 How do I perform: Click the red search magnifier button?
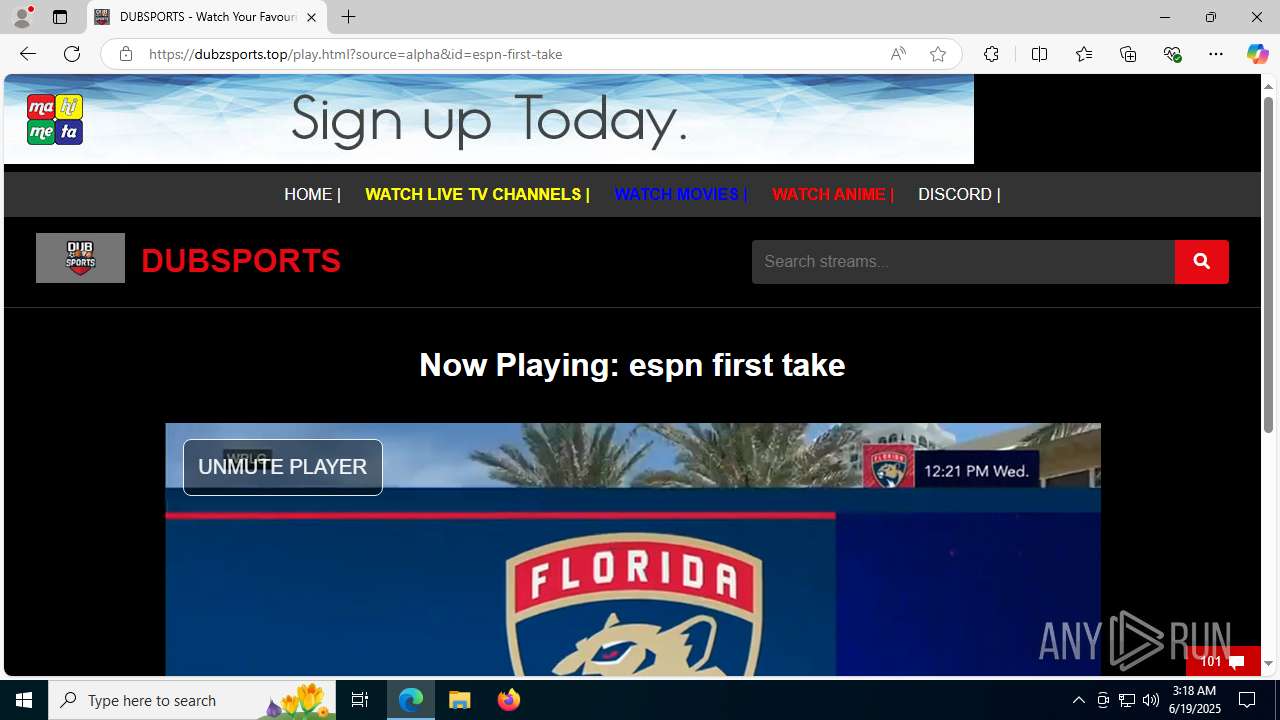[x=1202, y=262]
